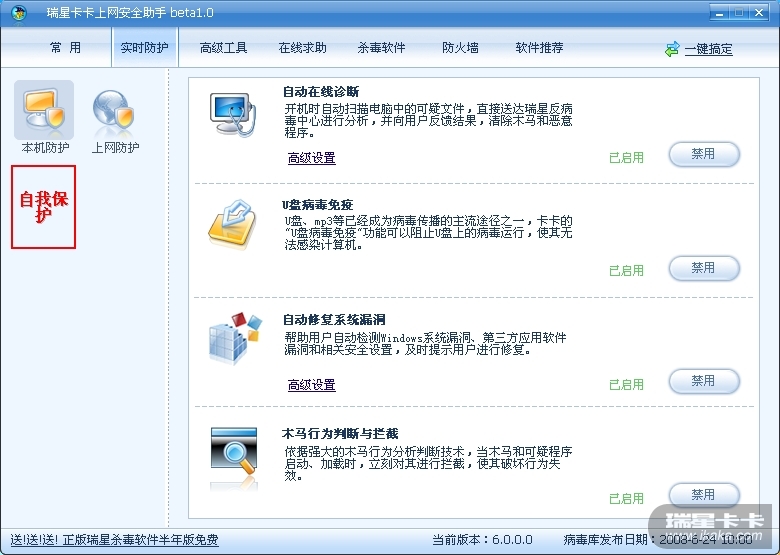Disable 自动在线诊断 with its 禁用 button

pyautogui.click(x=704, y=154)
